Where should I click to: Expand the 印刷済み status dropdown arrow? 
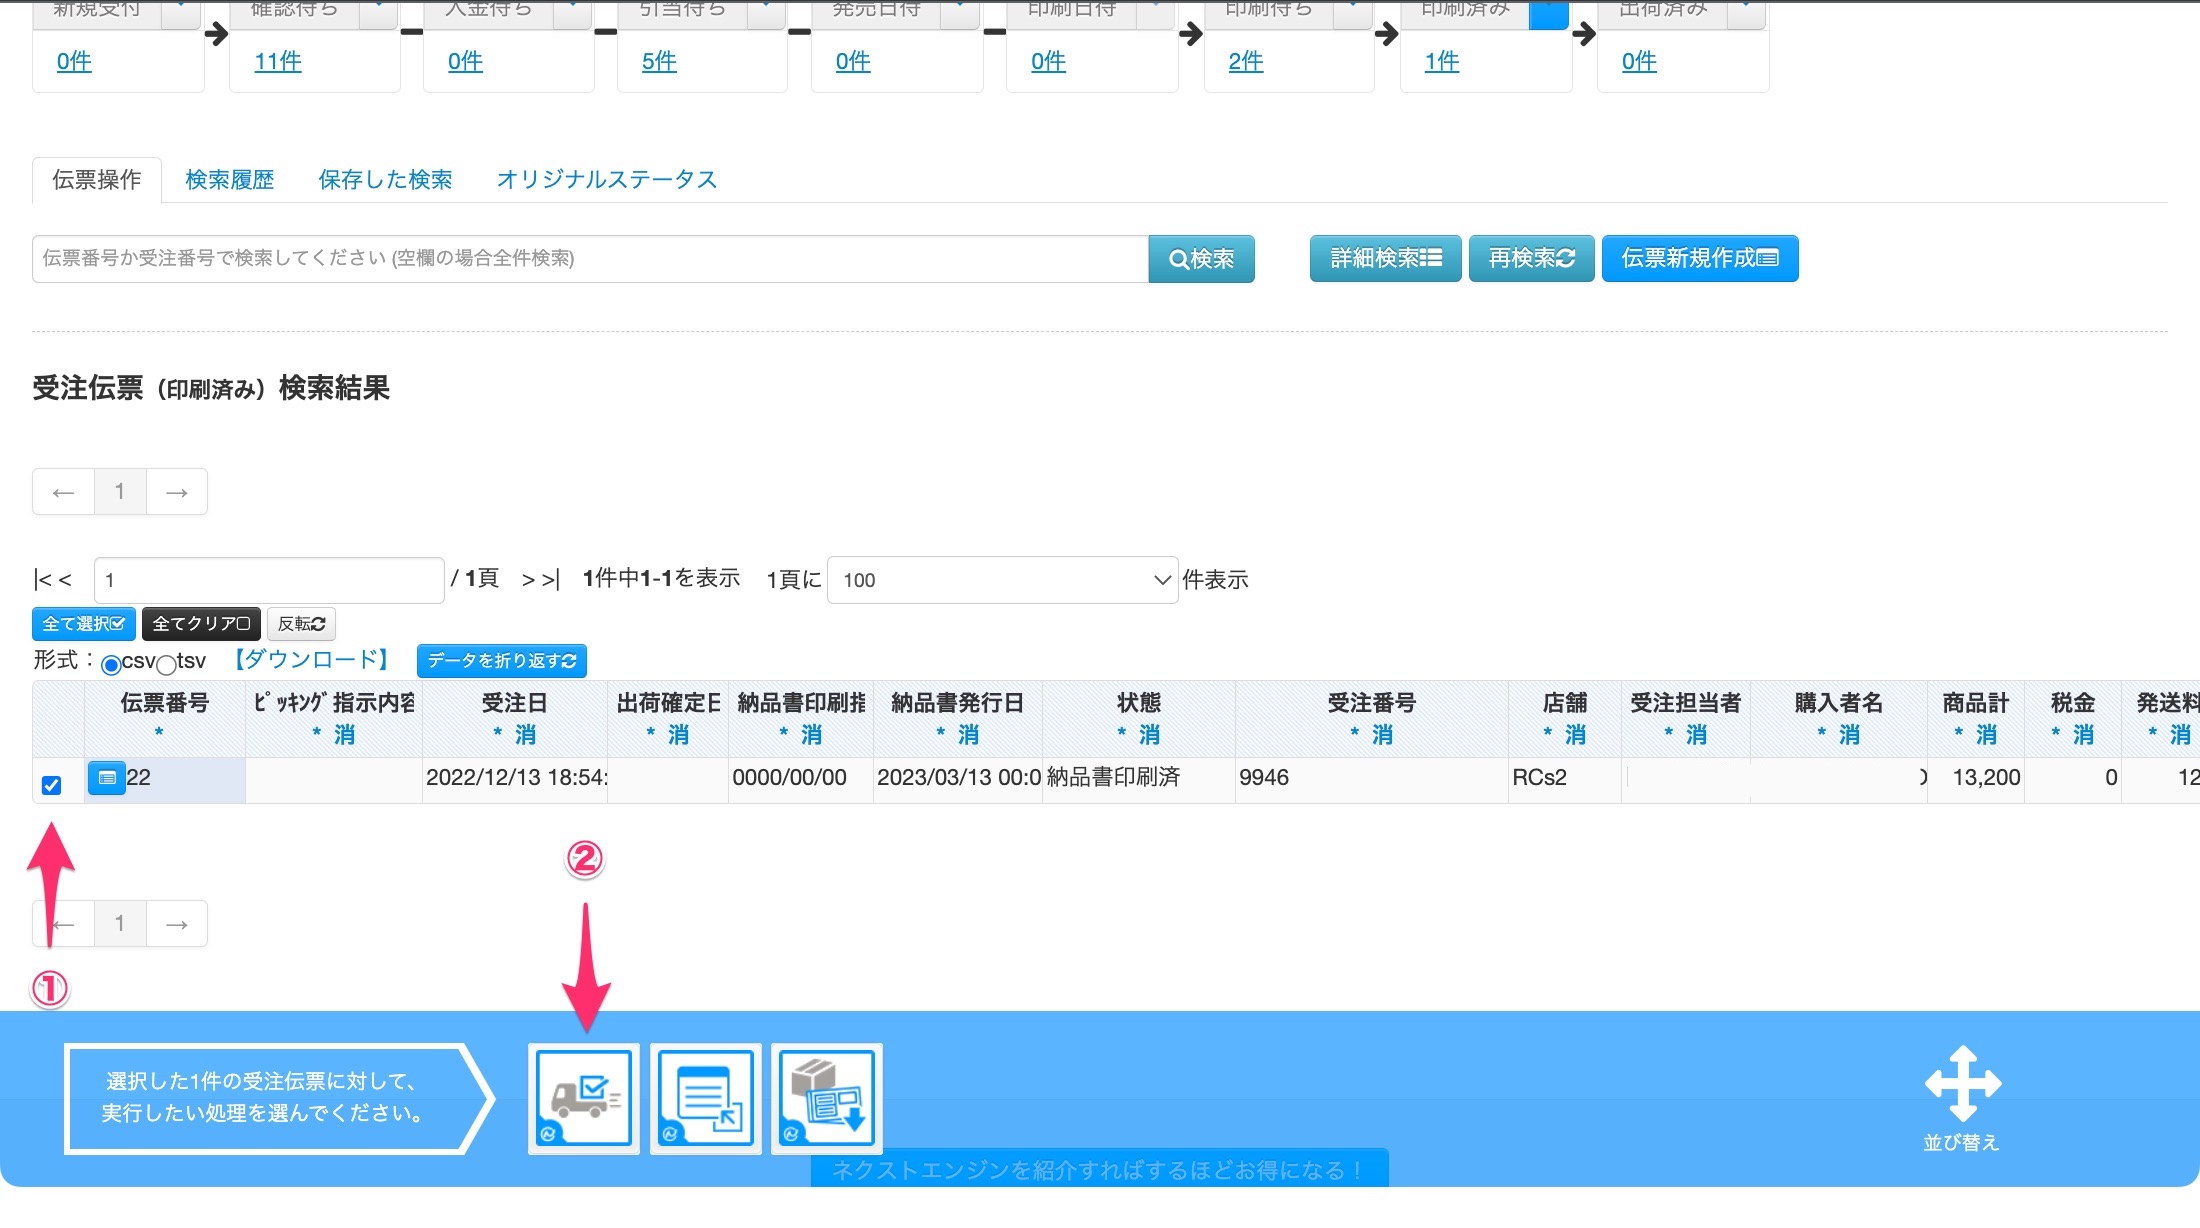click(1548, 12)
